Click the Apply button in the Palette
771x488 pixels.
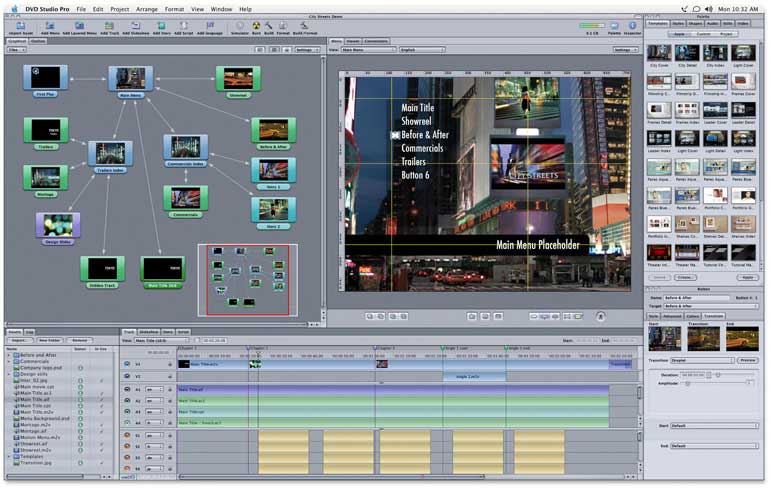click(x=747, y=277)
